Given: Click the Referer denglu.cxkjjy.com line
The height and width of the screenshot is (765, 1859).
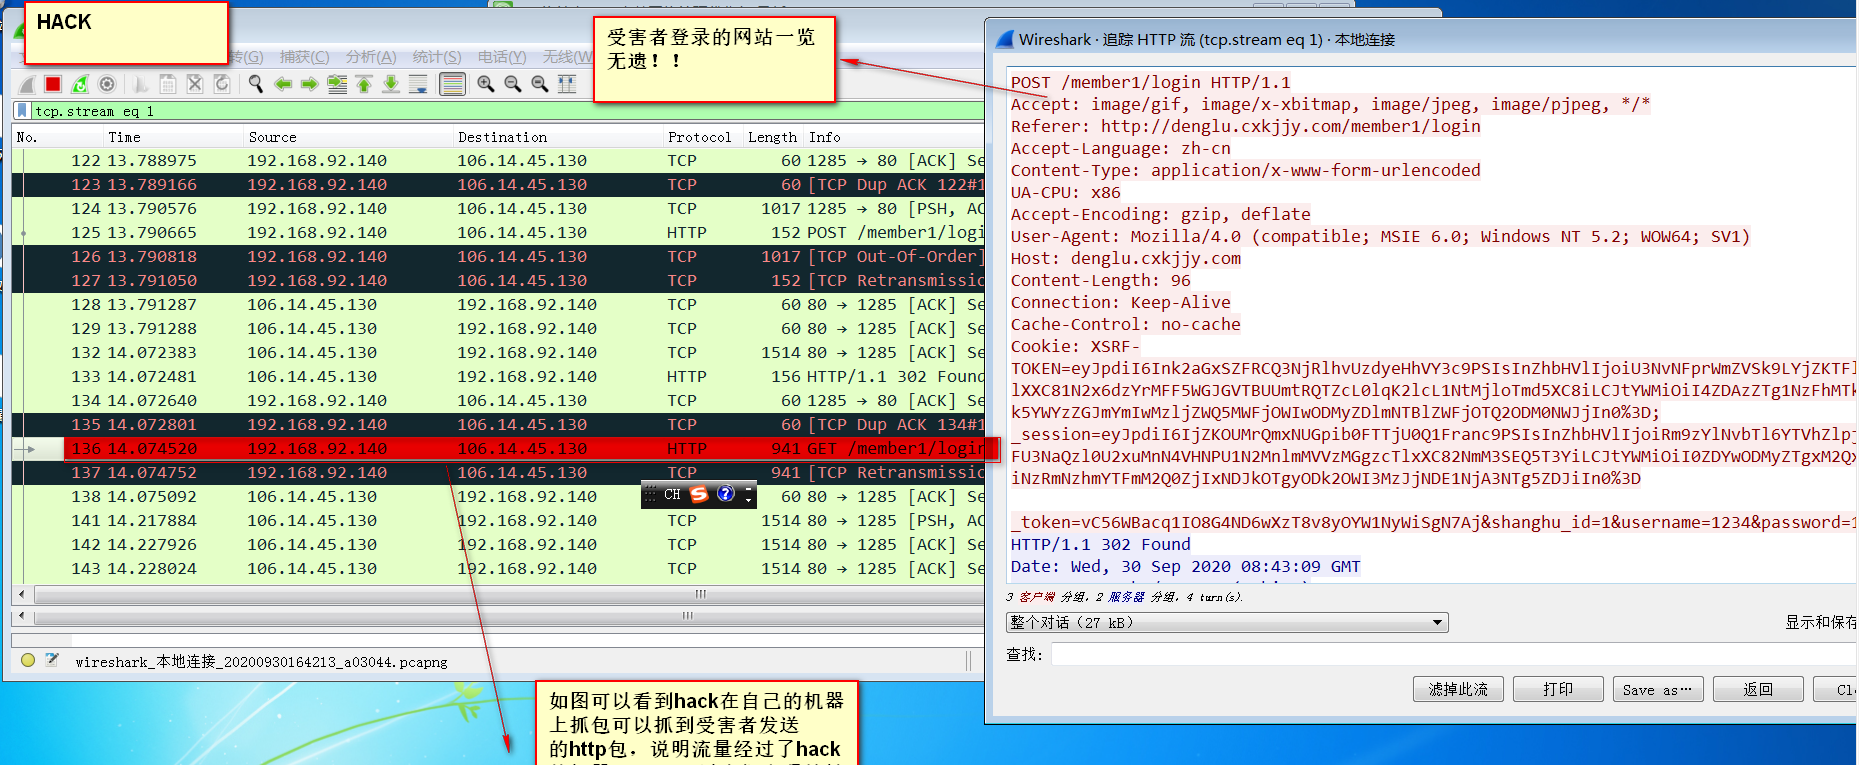Looking at the screenshot, I should 1245,126.
